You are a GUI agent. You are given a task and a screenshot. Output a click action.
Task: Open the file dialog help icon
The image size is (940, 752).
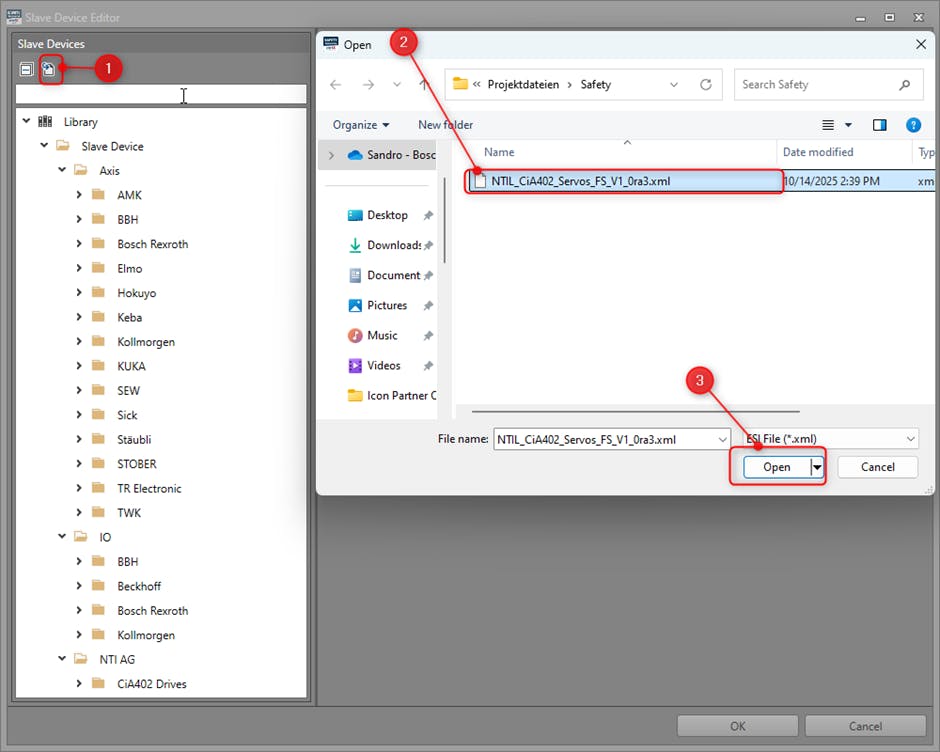(912, 125)
